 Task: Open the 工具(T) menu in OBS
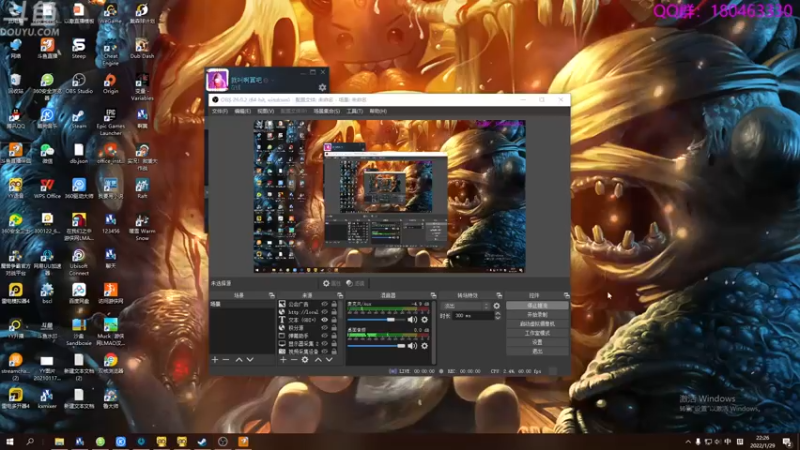[x=355, y=111]
